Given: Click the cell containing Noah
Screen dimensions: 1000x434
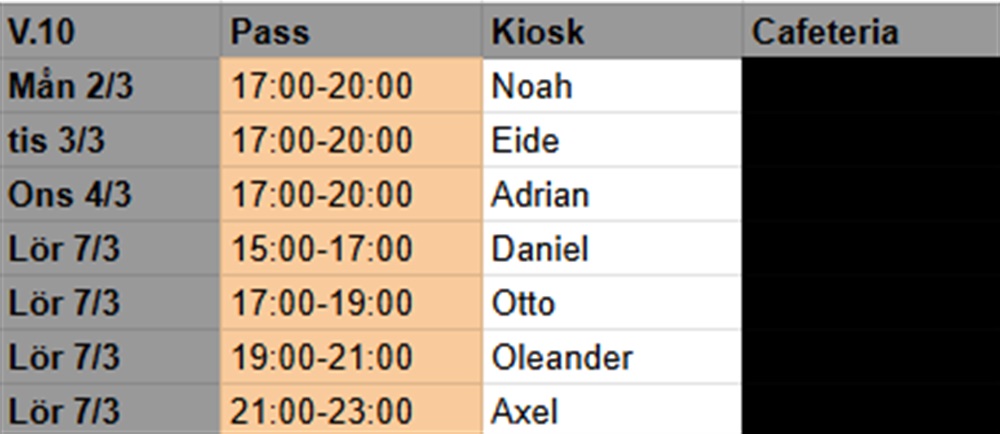Looking at the screenshot, I should click(611, 86).
